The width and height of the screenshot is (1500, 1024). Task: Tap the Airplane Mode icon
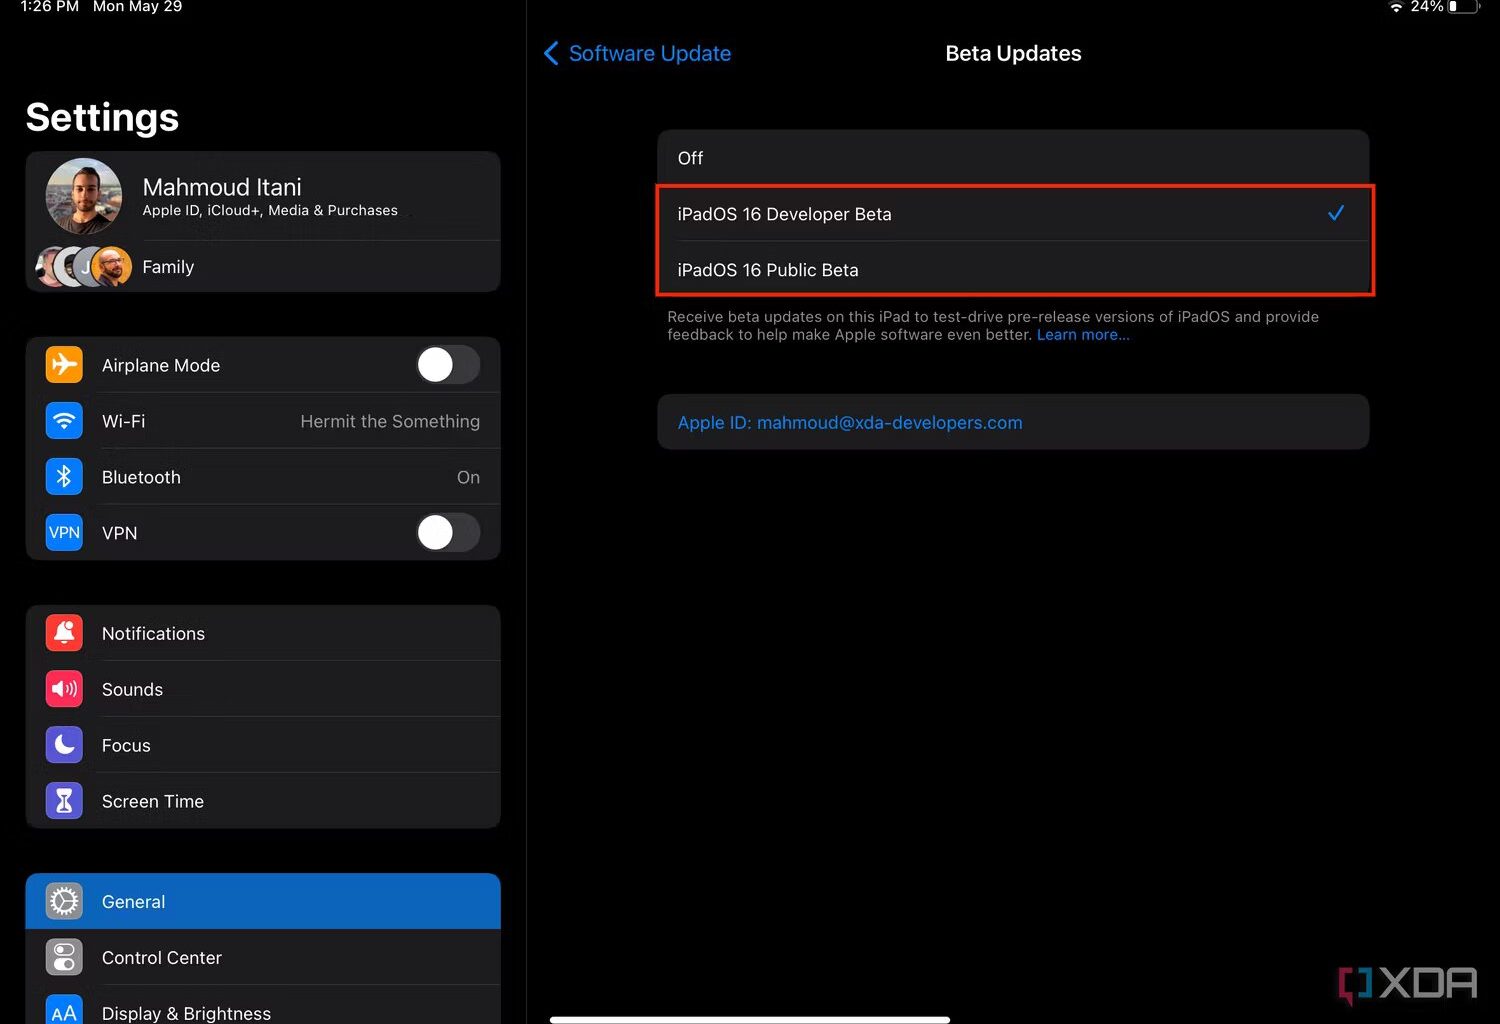(64, 365)
